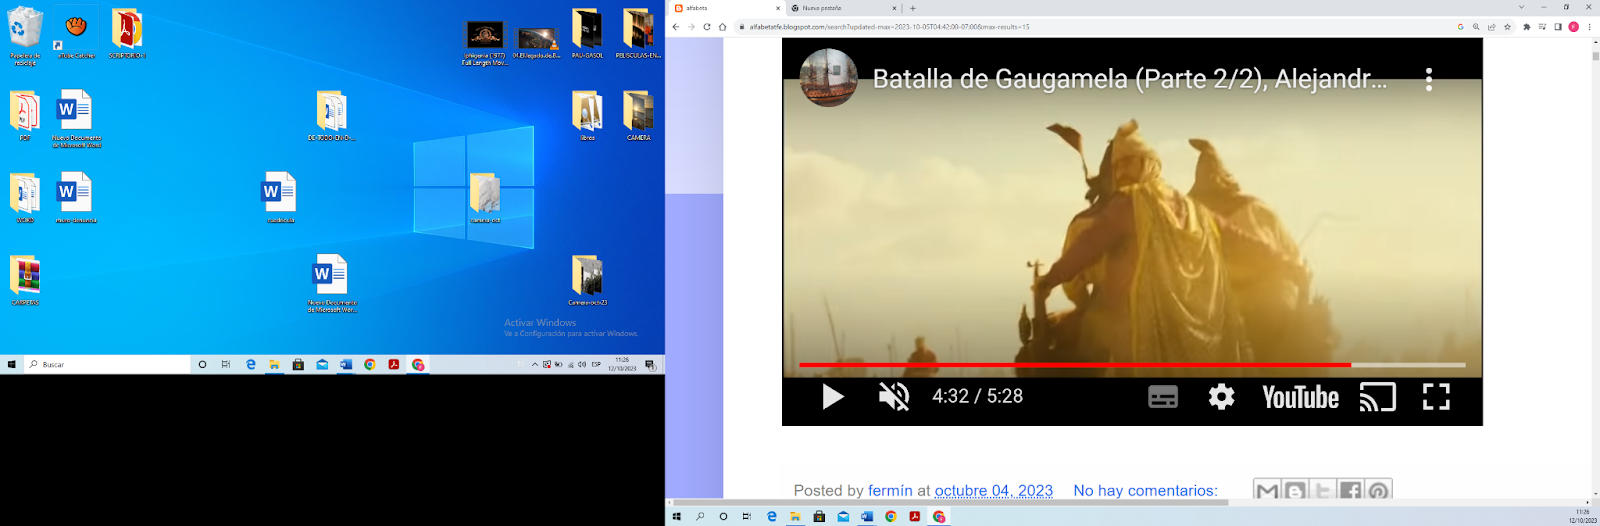Select the PDF folder on desktop
The image size is (1600, 526).
point(25,116)
